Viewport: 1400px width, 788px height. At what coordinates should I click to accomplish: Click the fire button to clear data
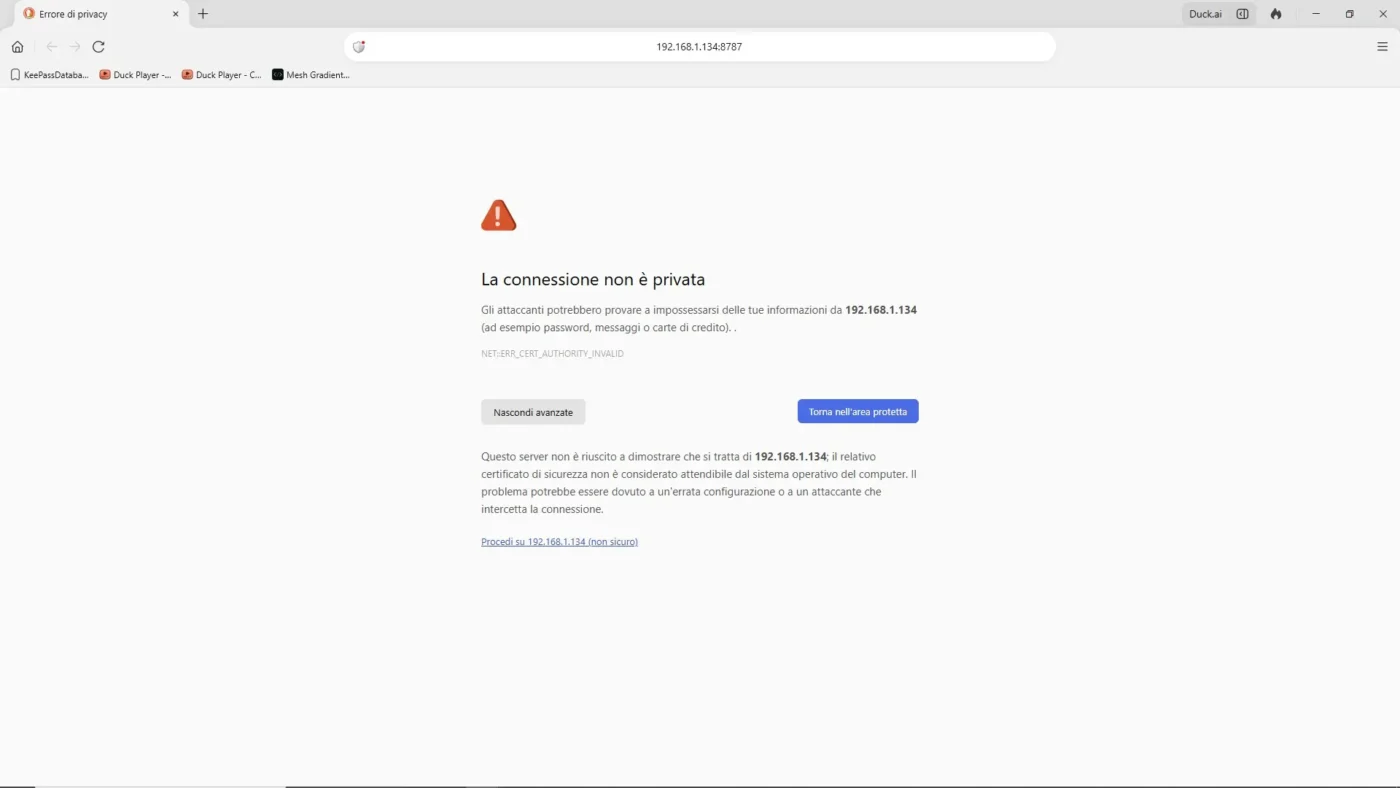pos(1276,14)
